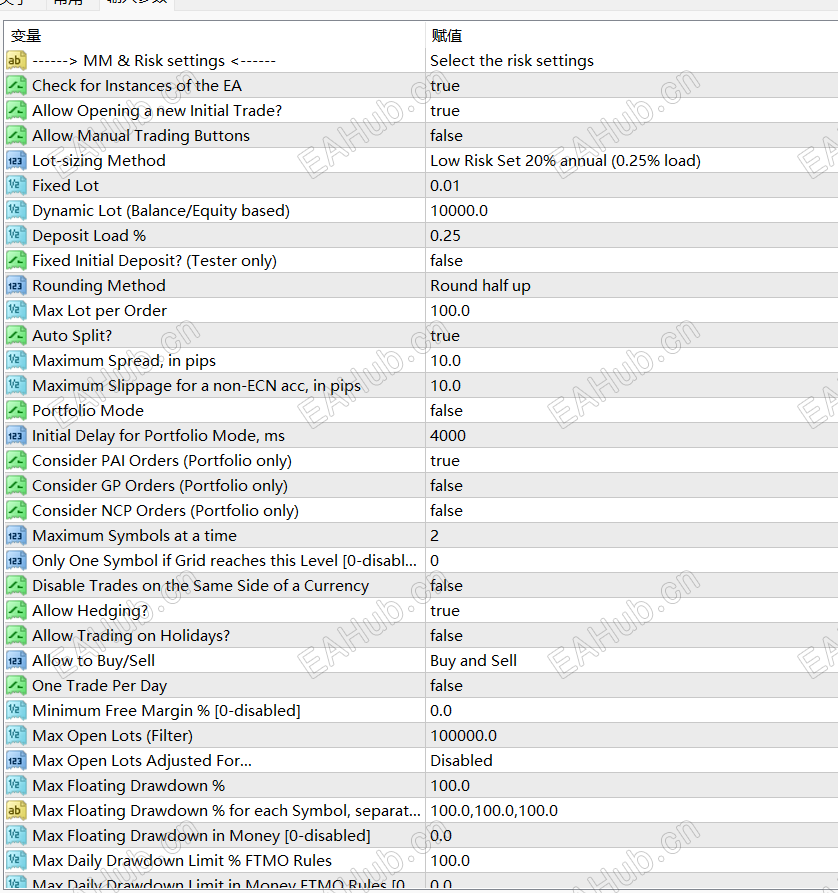Image resolution: width=838 pixels, height=893 pixels.
Task: Toggle the Consider PAI Orders true value
Action: click(445, 460)
